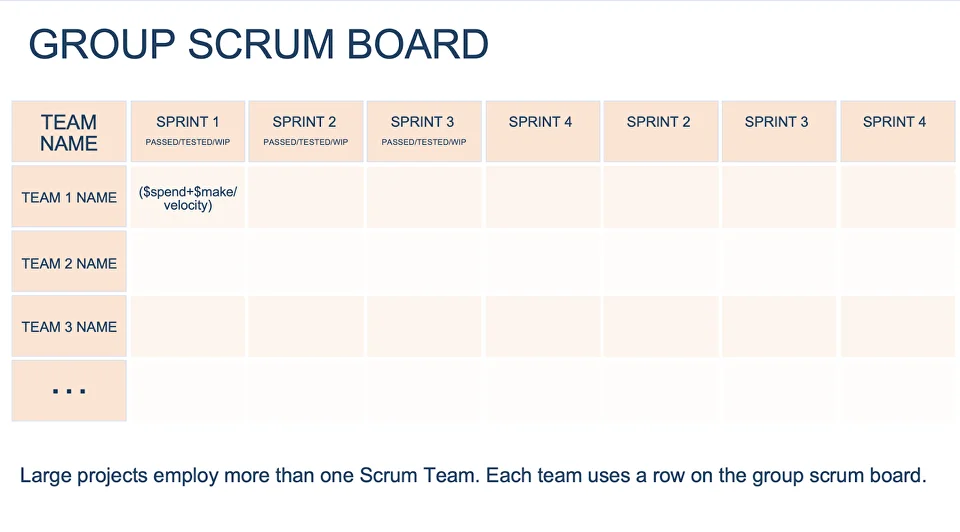Viewport: 960px width, 532px height.
Task: Select Team 1 cell under first SPRINT 2
Action: click(306, 197)
